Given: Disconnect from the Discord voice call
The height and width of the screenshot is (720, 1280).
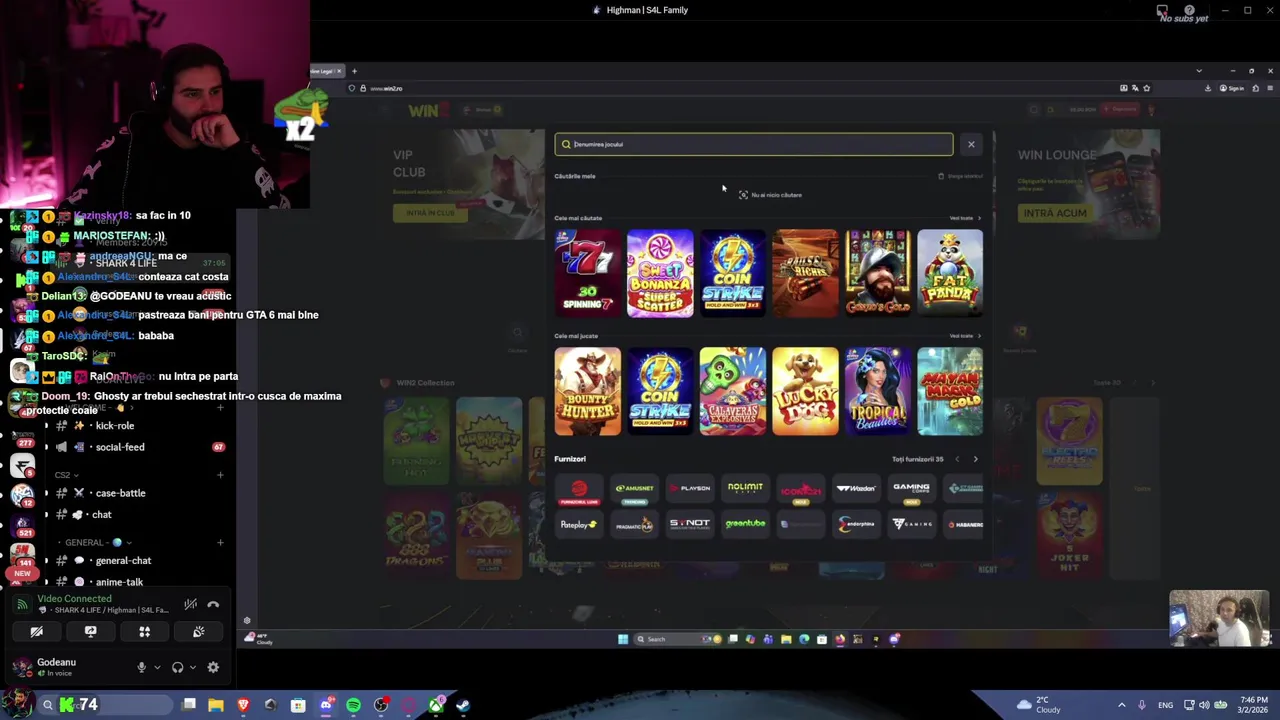Looking at the screenshot, I should coord(213,604).
